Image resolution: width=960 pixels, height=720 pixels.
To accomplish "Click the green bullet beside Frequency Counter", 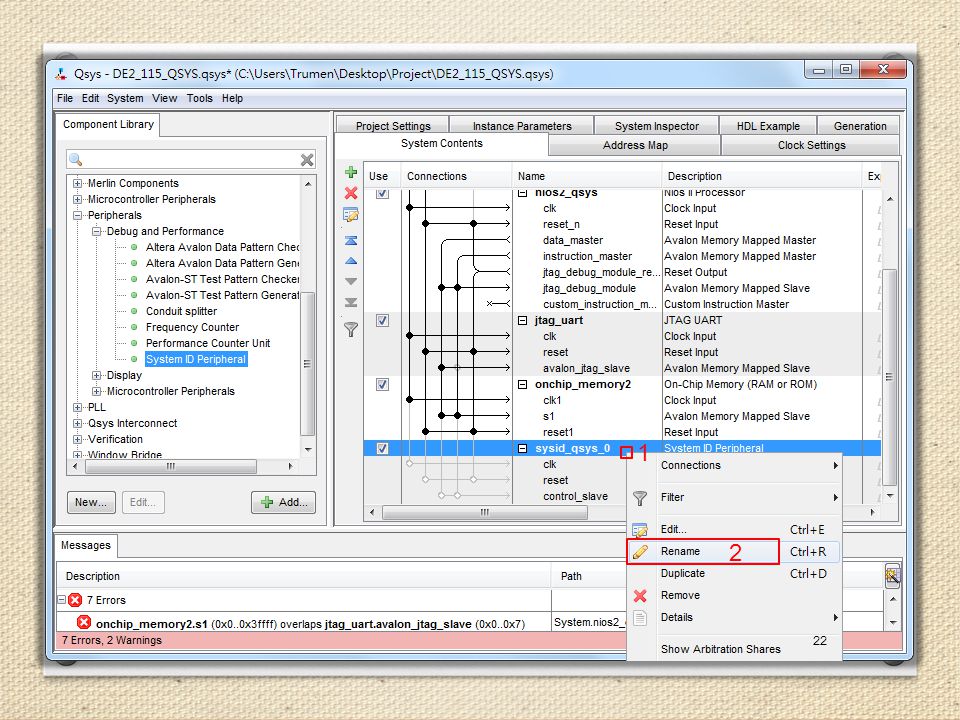I will 134,327.
